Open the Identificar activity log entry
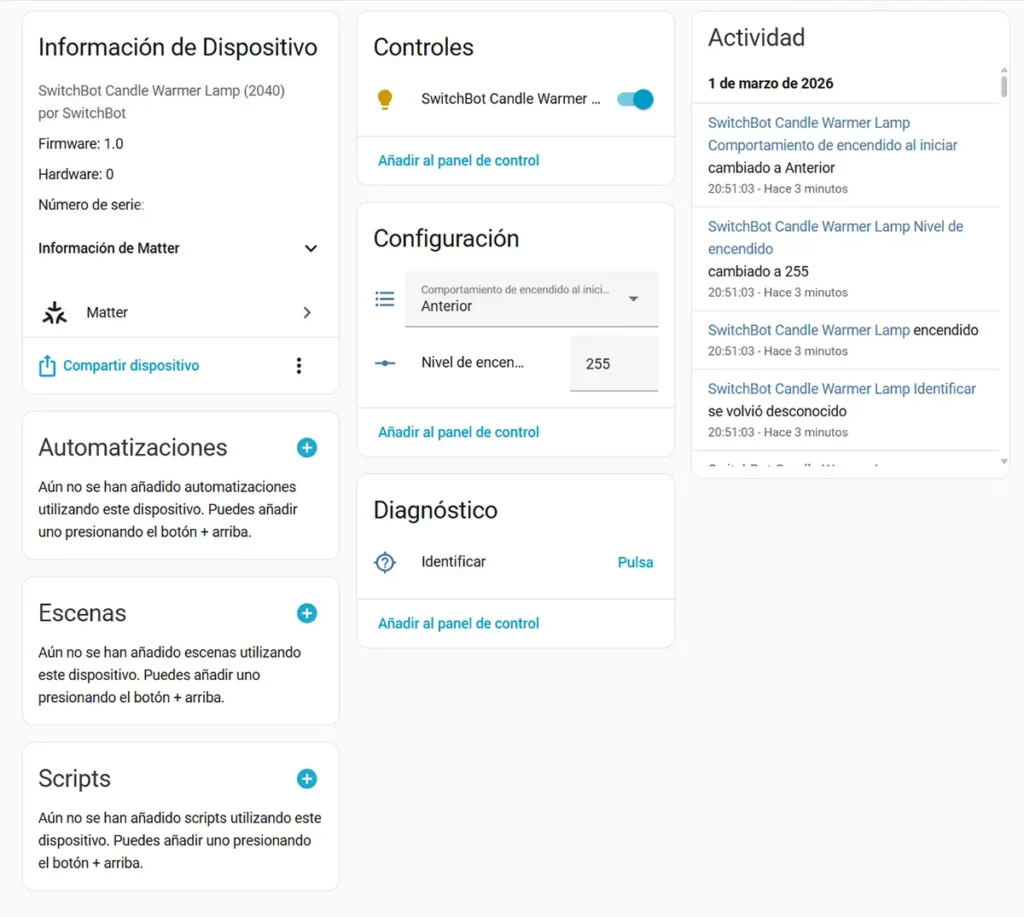 pos(842,389)
